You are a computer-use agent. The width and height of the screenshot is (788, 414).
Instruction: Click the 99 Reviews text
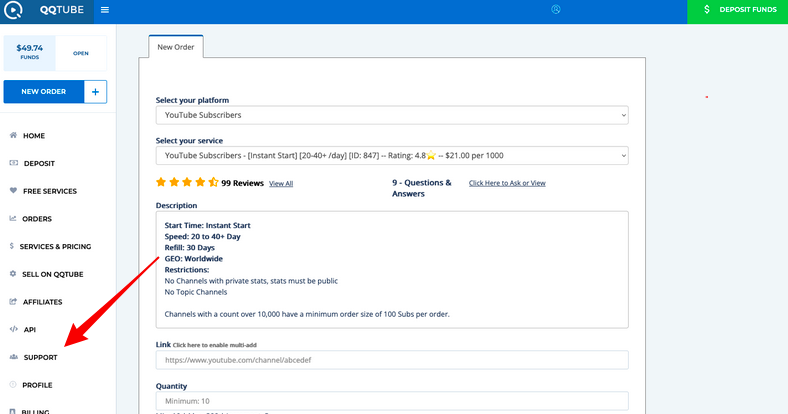(242, 183)
